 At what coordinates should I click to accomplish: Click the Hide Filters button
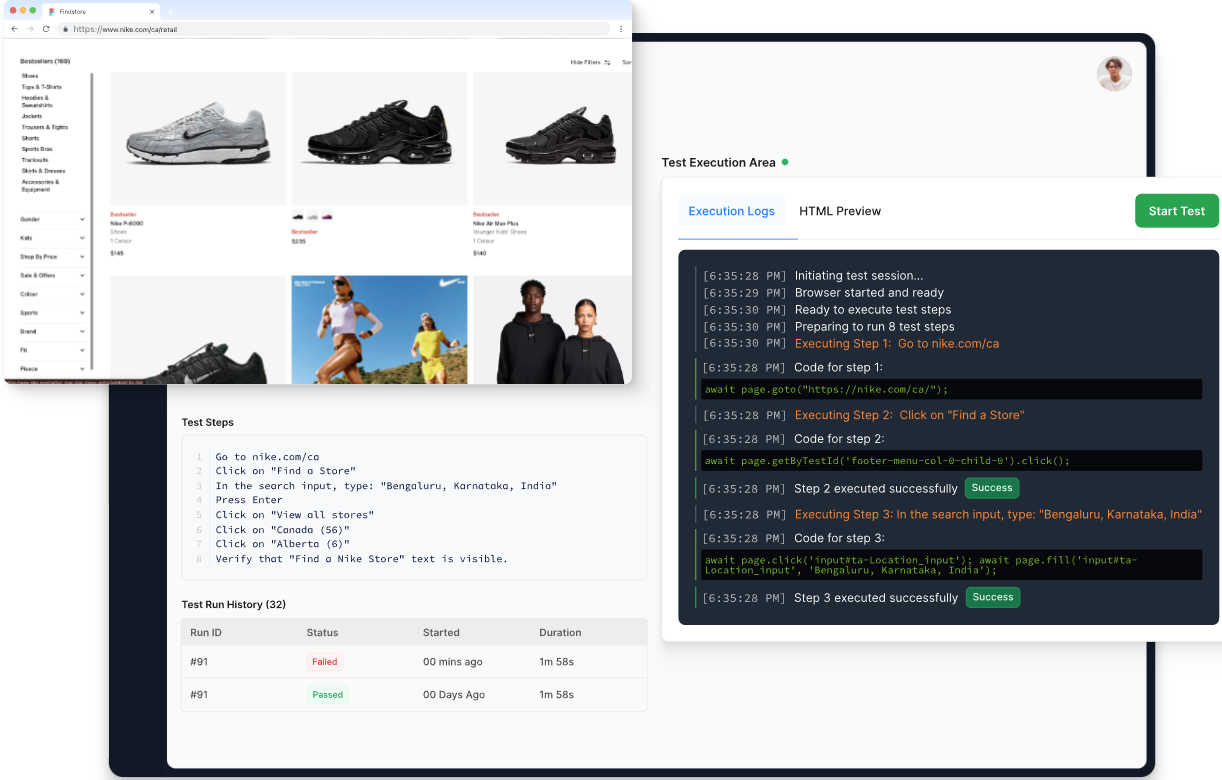click(x=590, y=62)
